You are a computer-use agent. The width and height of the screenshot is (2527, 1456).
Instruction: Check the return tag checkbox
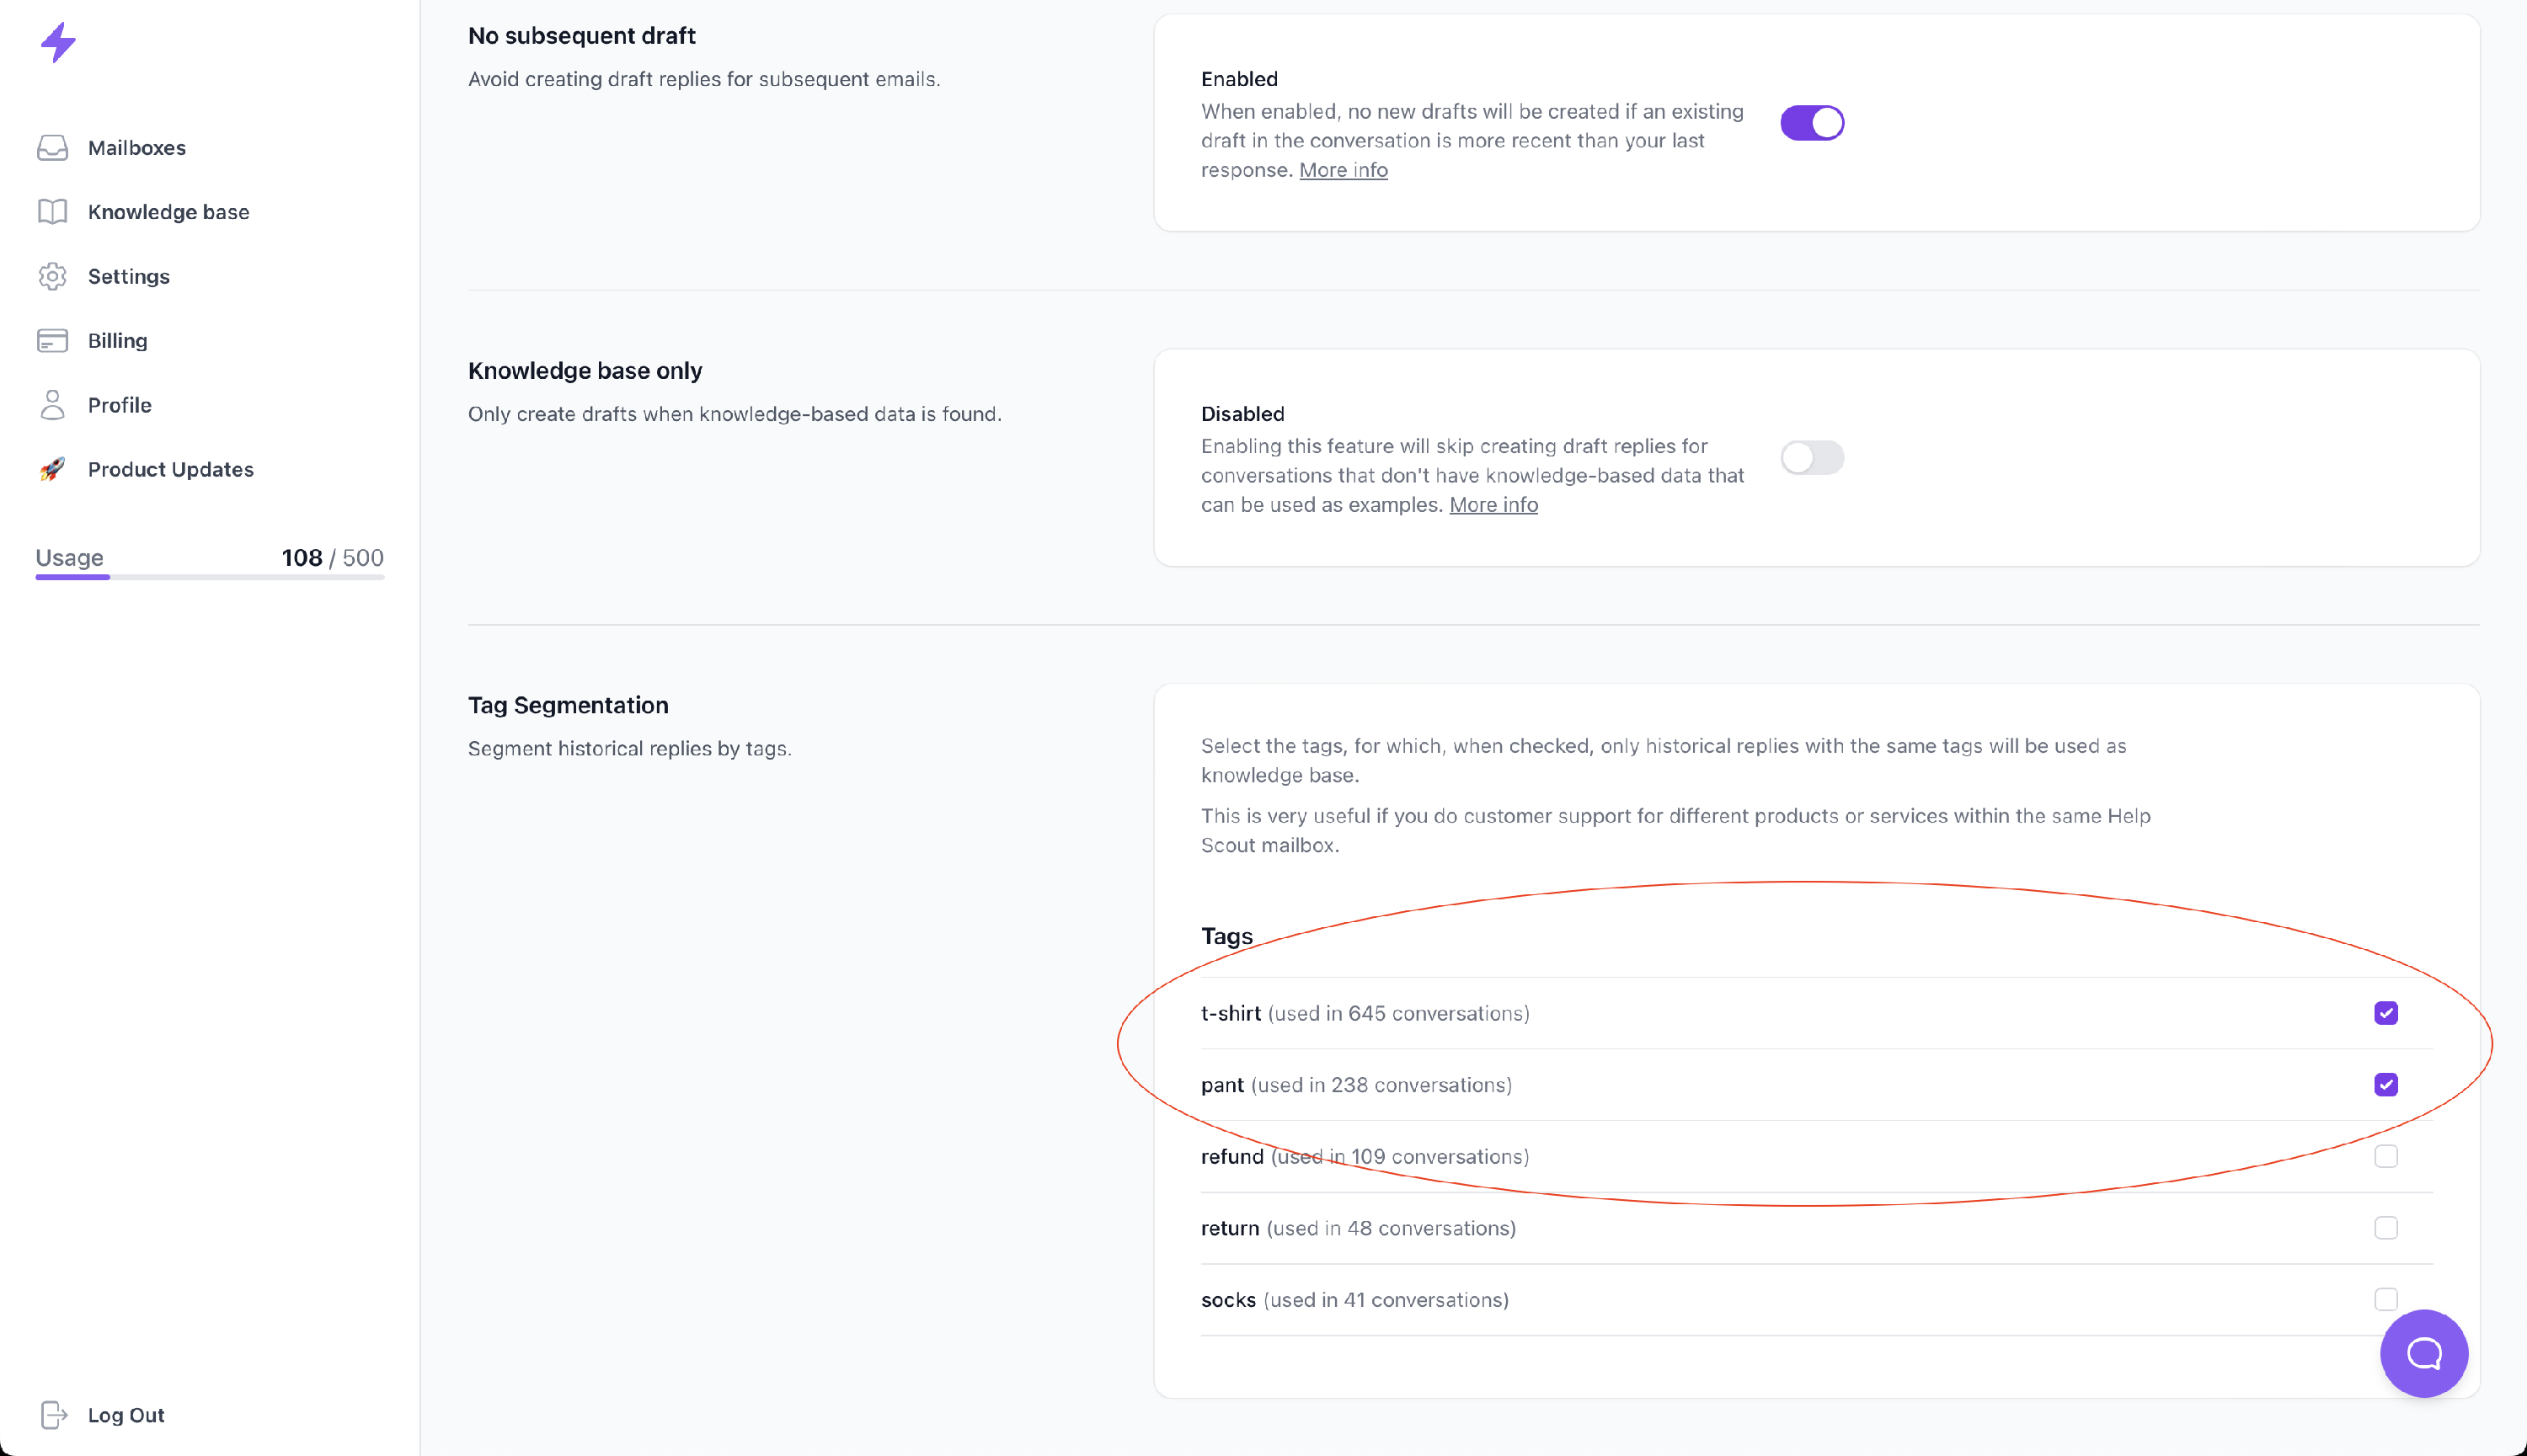(x=2385, y=1228)
